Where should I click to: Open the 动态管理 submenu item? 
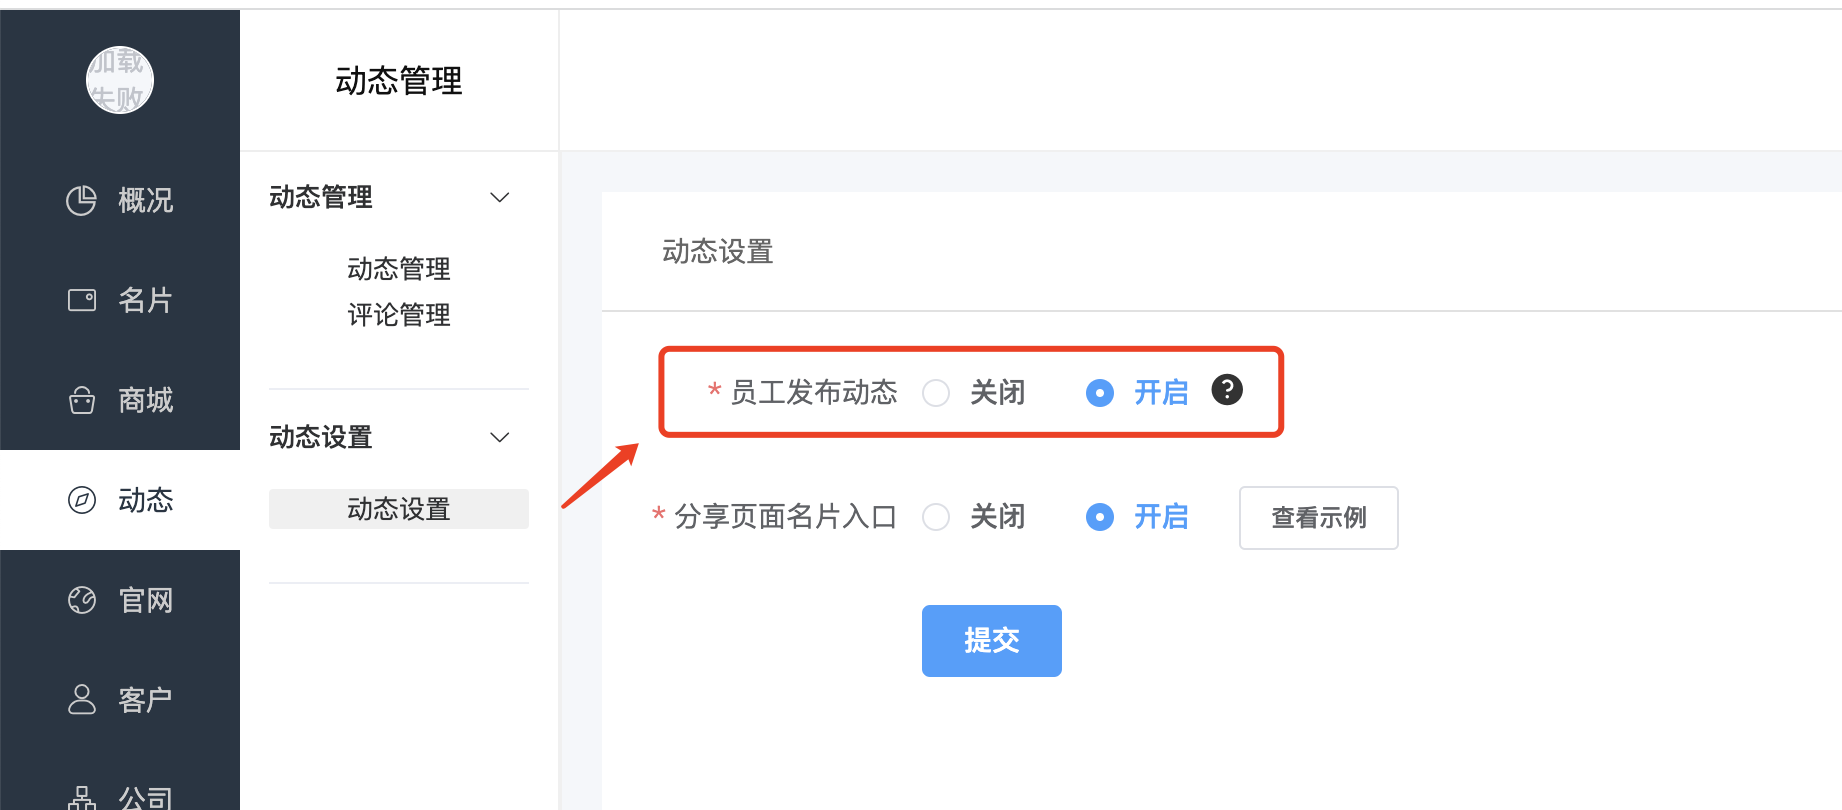(x=399, y=269)
